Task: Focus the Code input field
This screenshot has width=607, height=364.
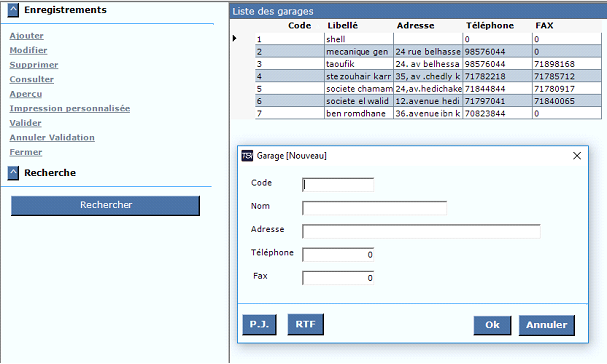Action: 338,185
